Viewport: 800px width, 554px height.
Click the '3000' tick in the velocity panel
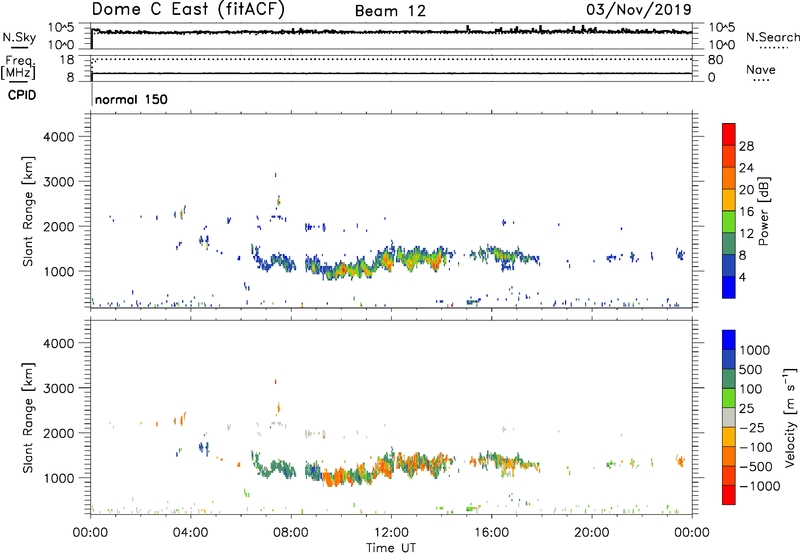click(58, 388)
